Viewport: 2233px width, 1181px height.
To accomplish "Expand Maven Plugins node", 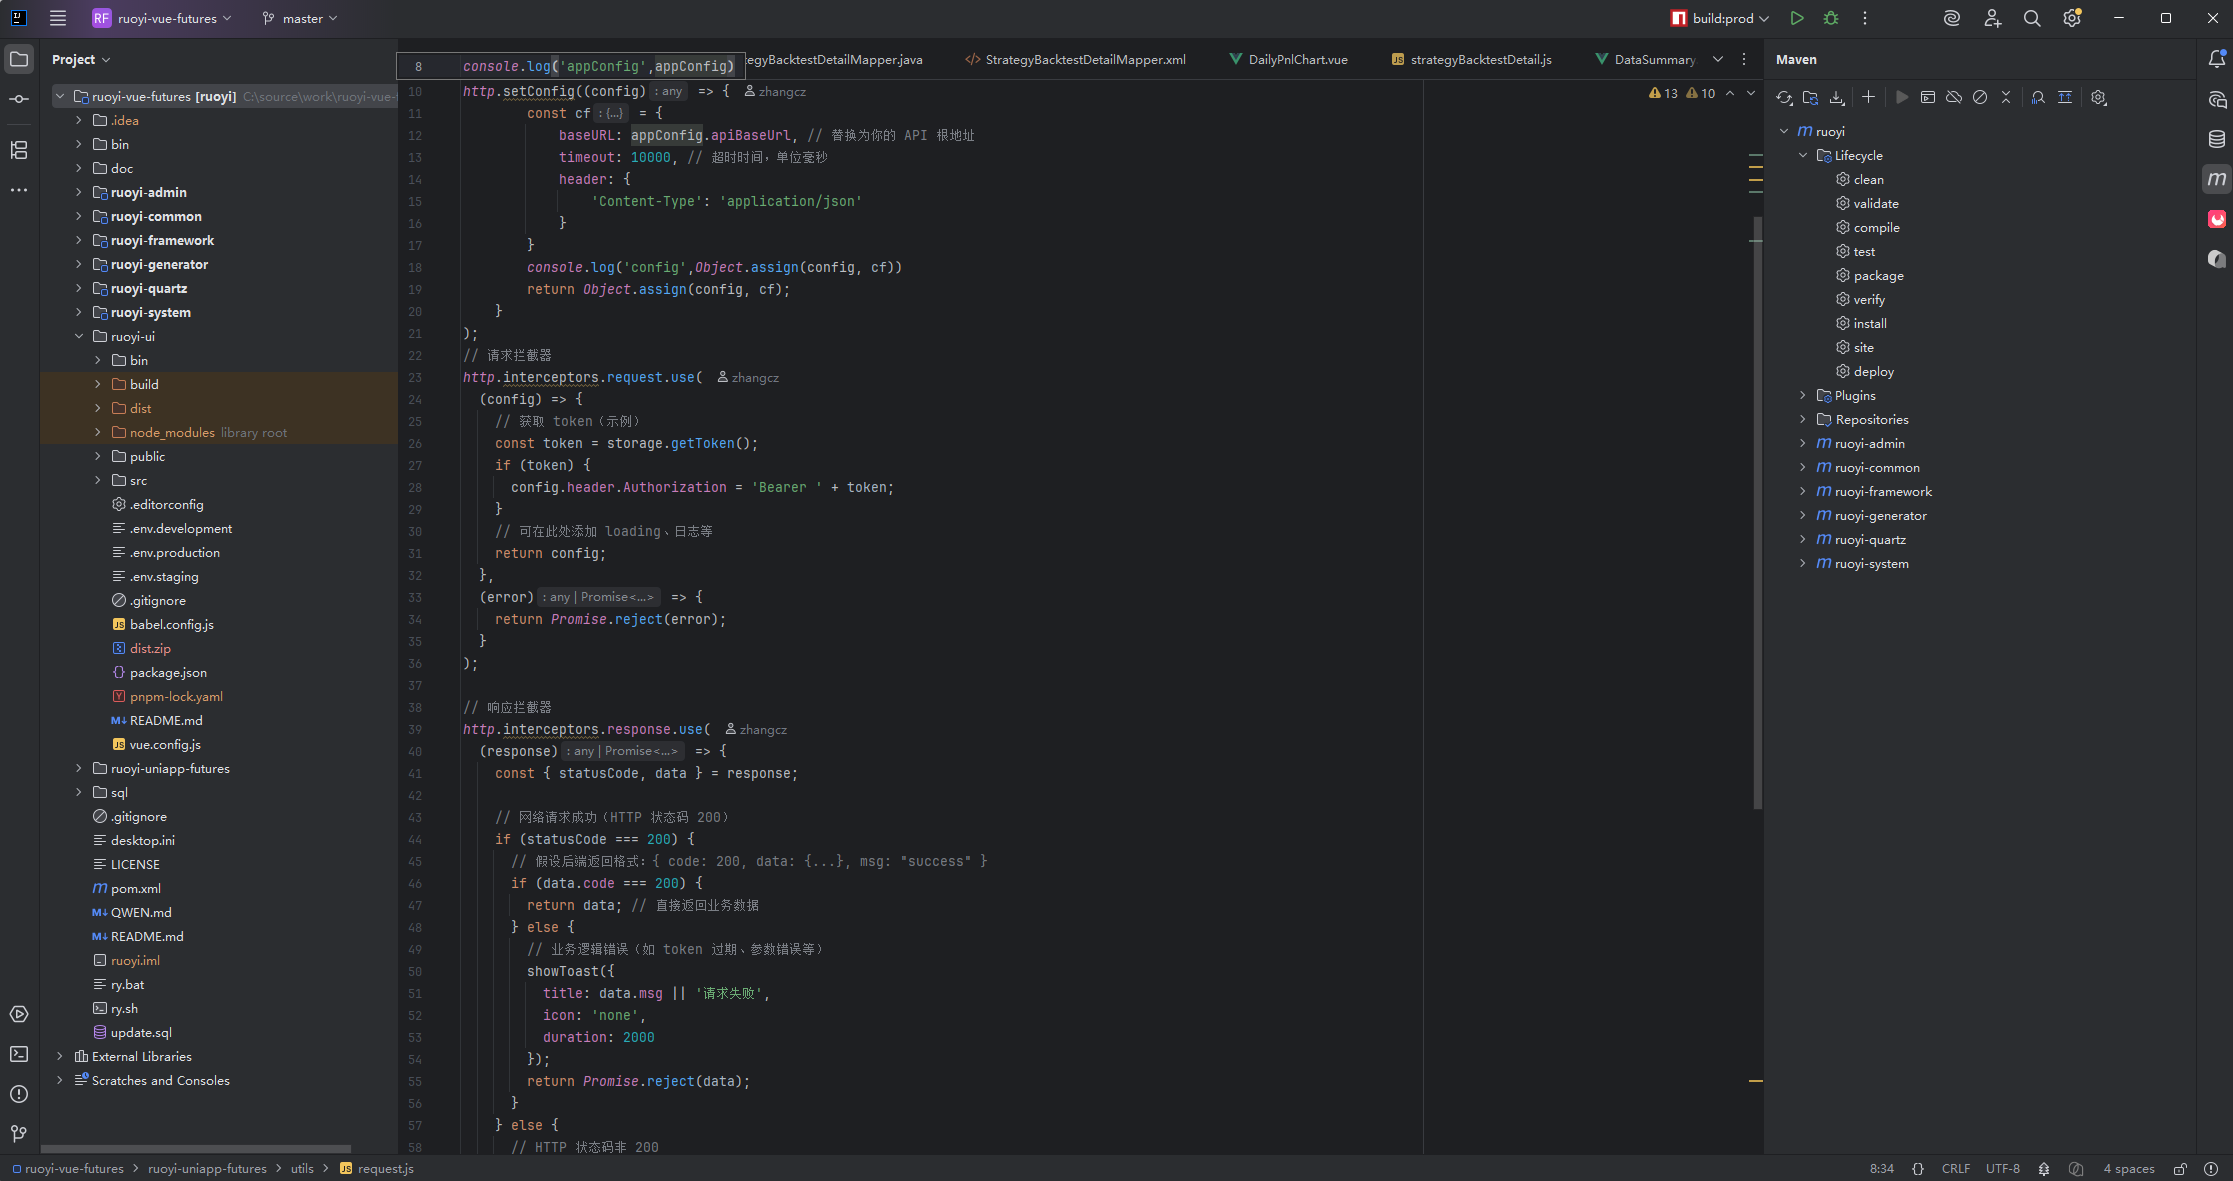I will click(x=1803, y=395).
